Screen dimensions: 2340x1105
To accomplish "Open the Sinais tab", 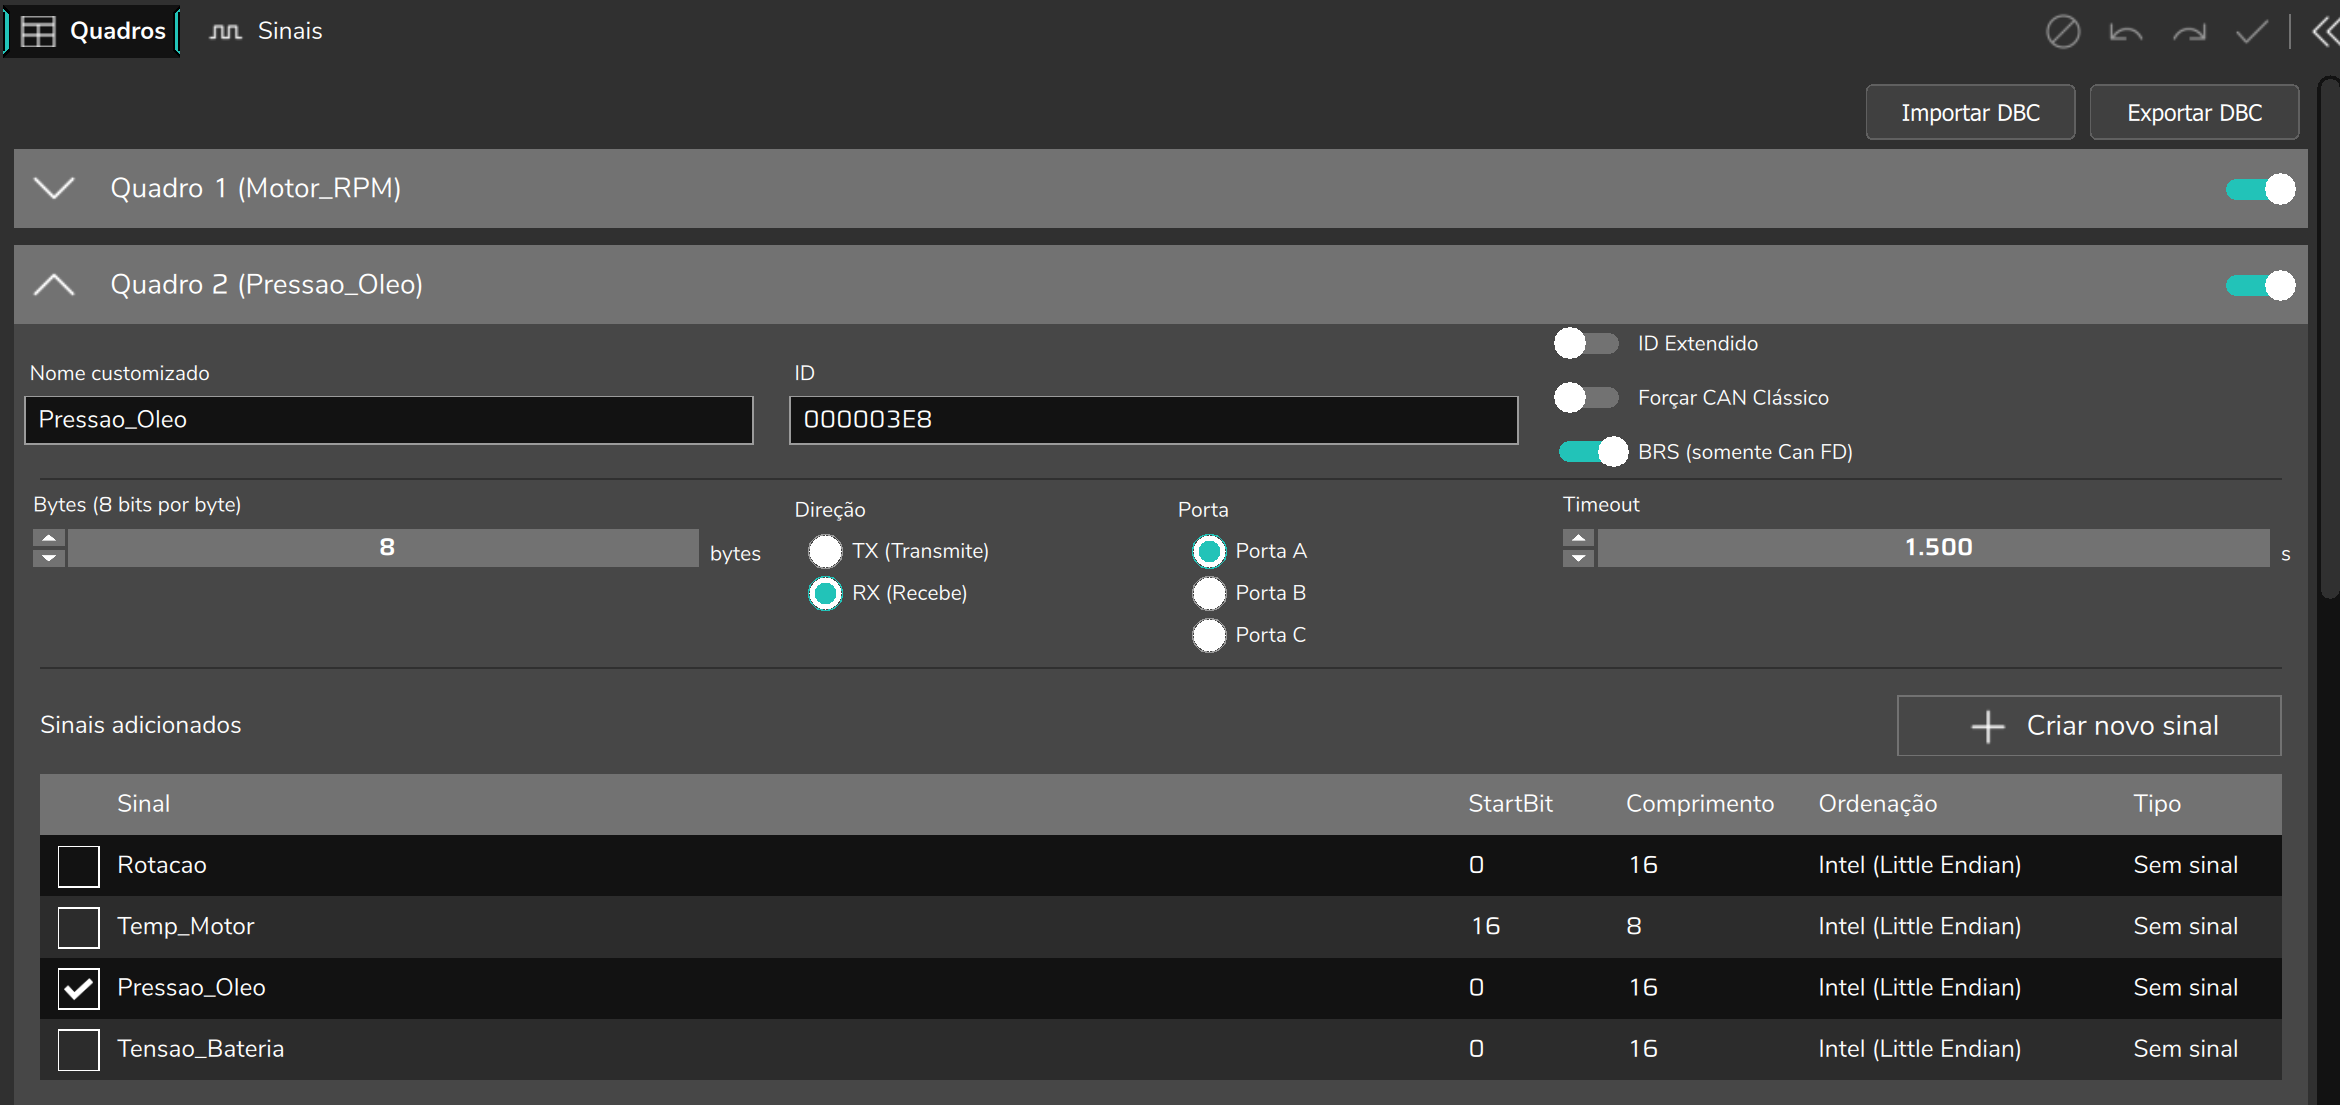I will coord(266,31).
